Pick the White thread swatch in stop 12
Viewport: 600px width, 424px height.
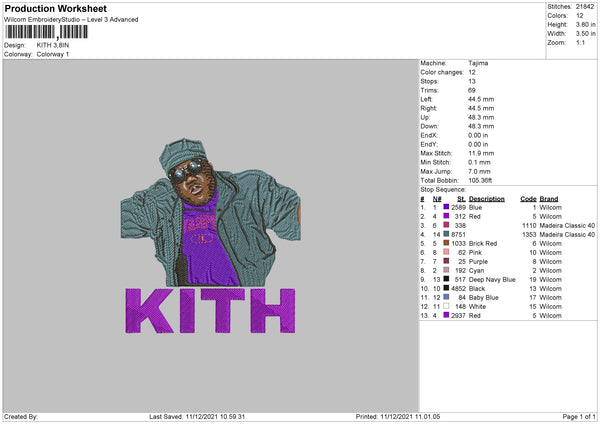click(x=446, y=306)
